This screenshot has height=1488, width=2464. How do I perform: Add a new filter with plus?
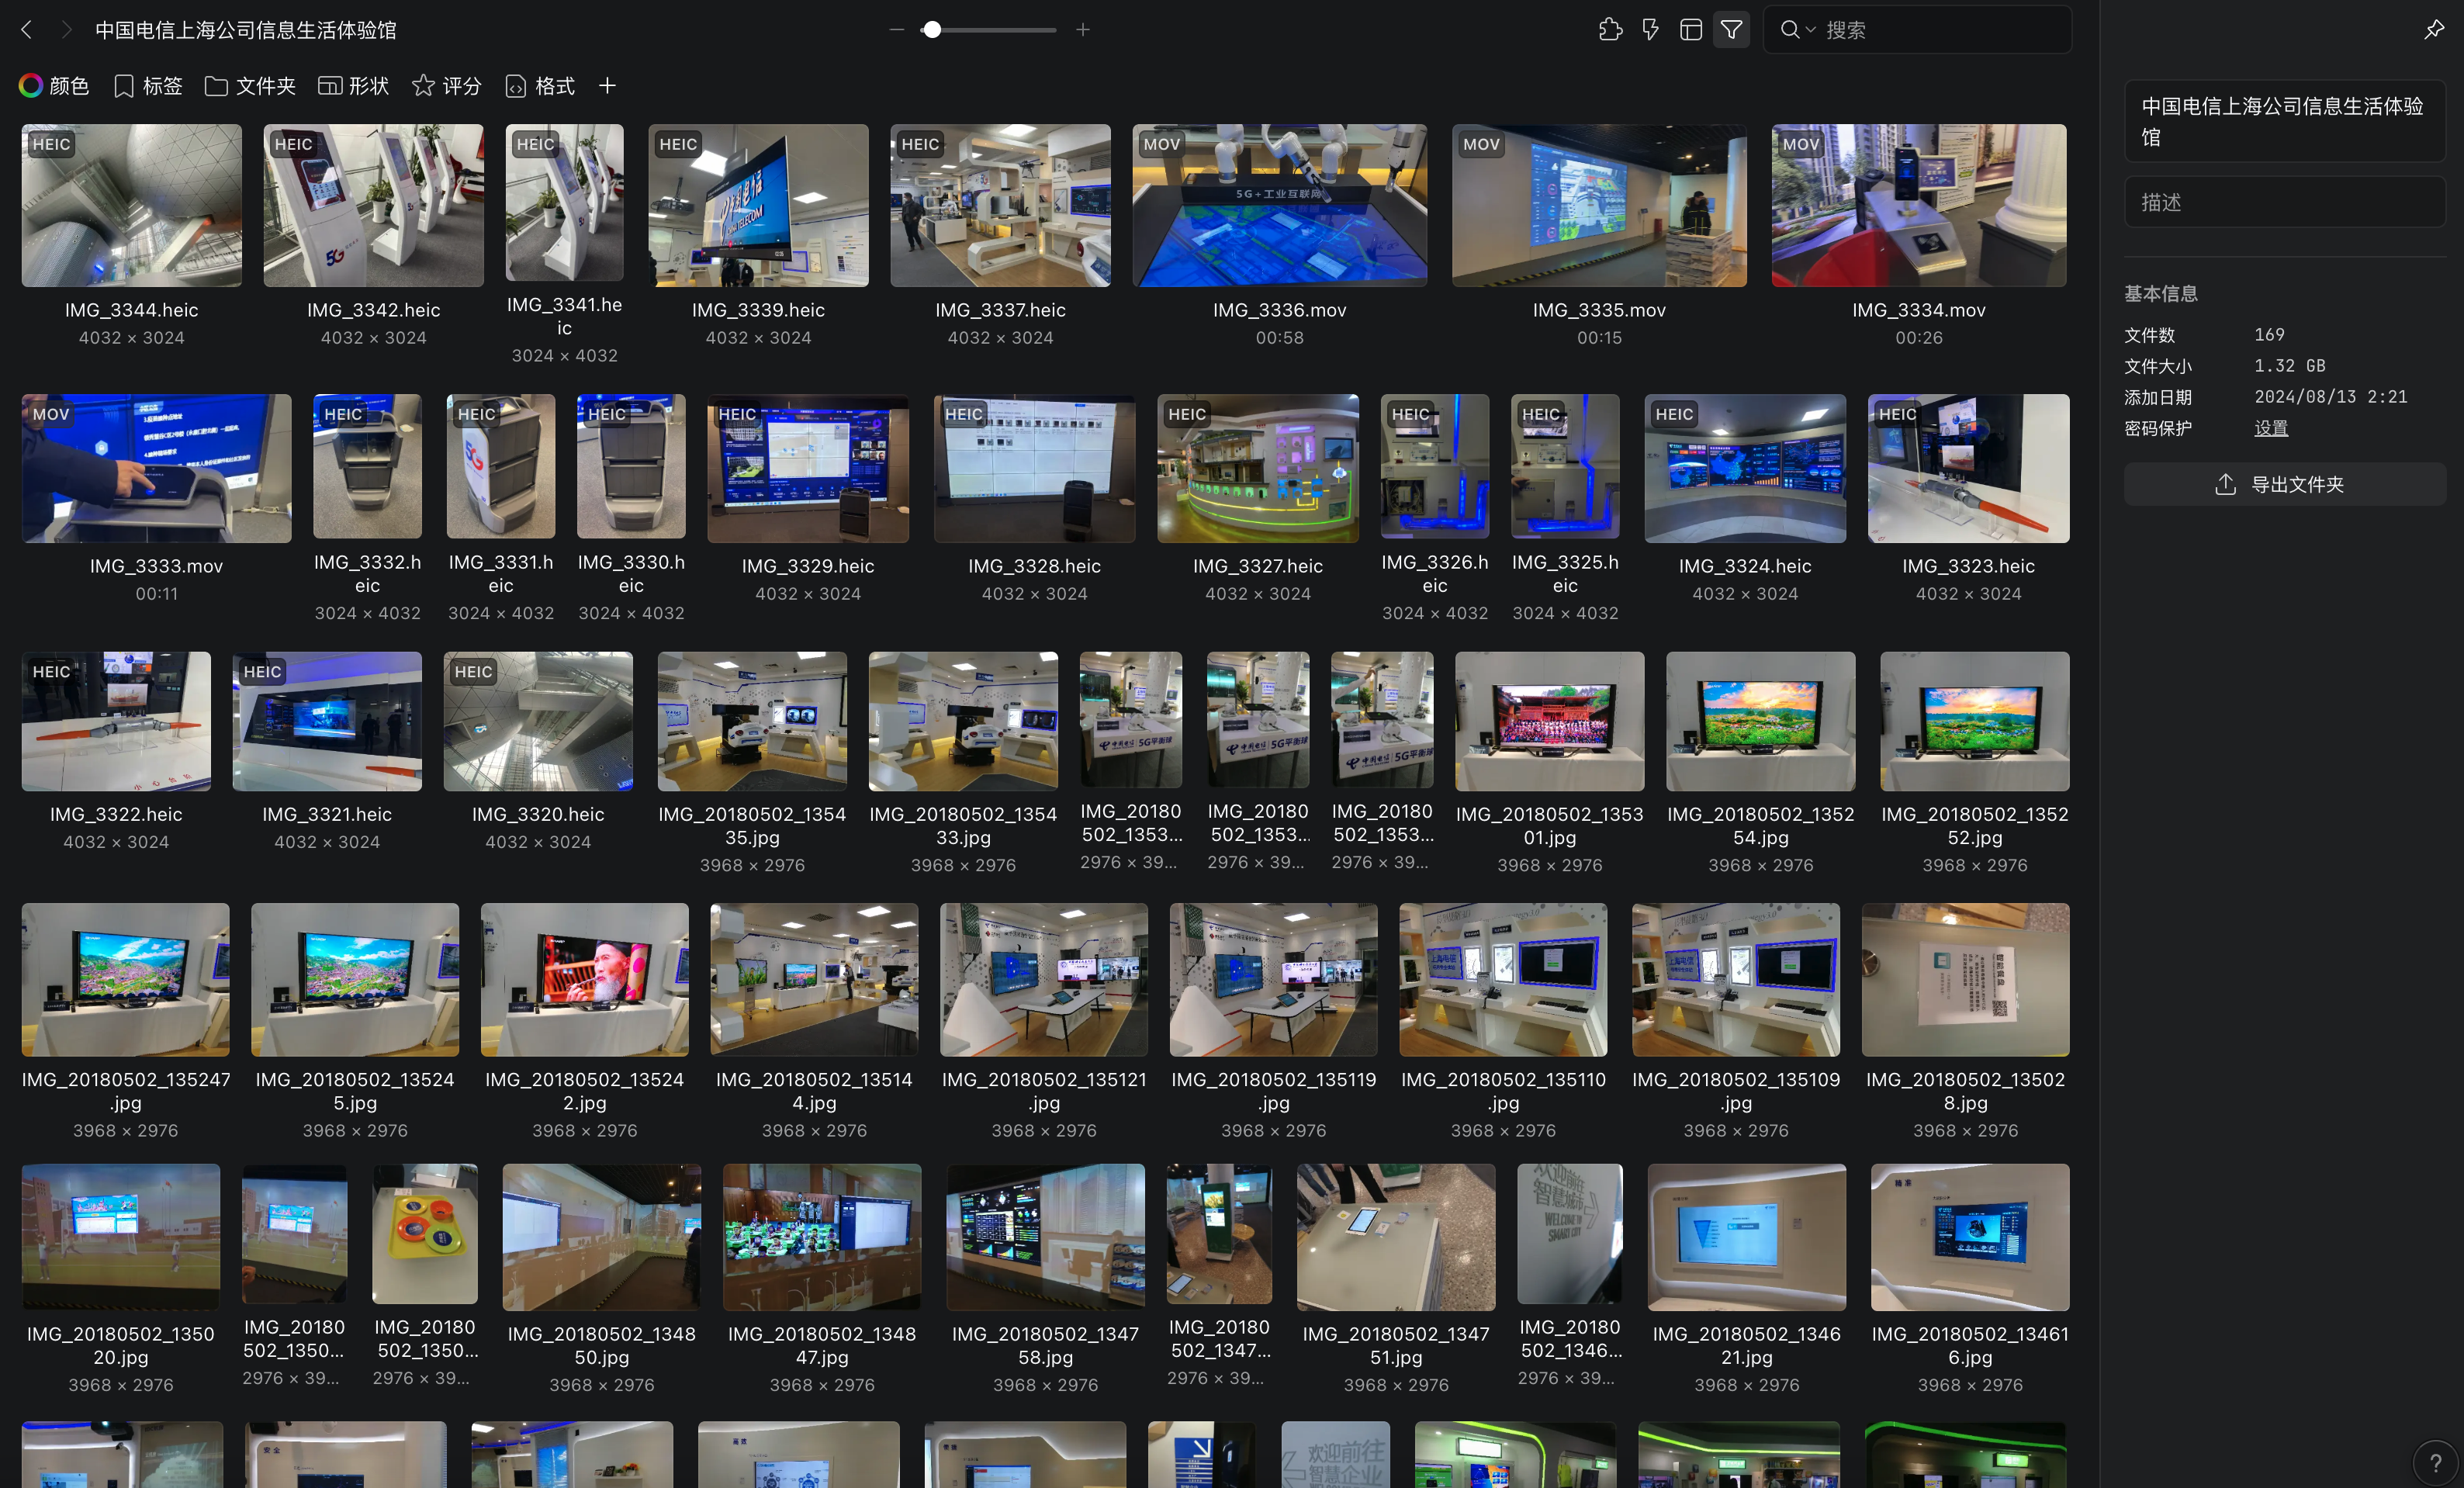pyautogui.click(x=607, y=86)
